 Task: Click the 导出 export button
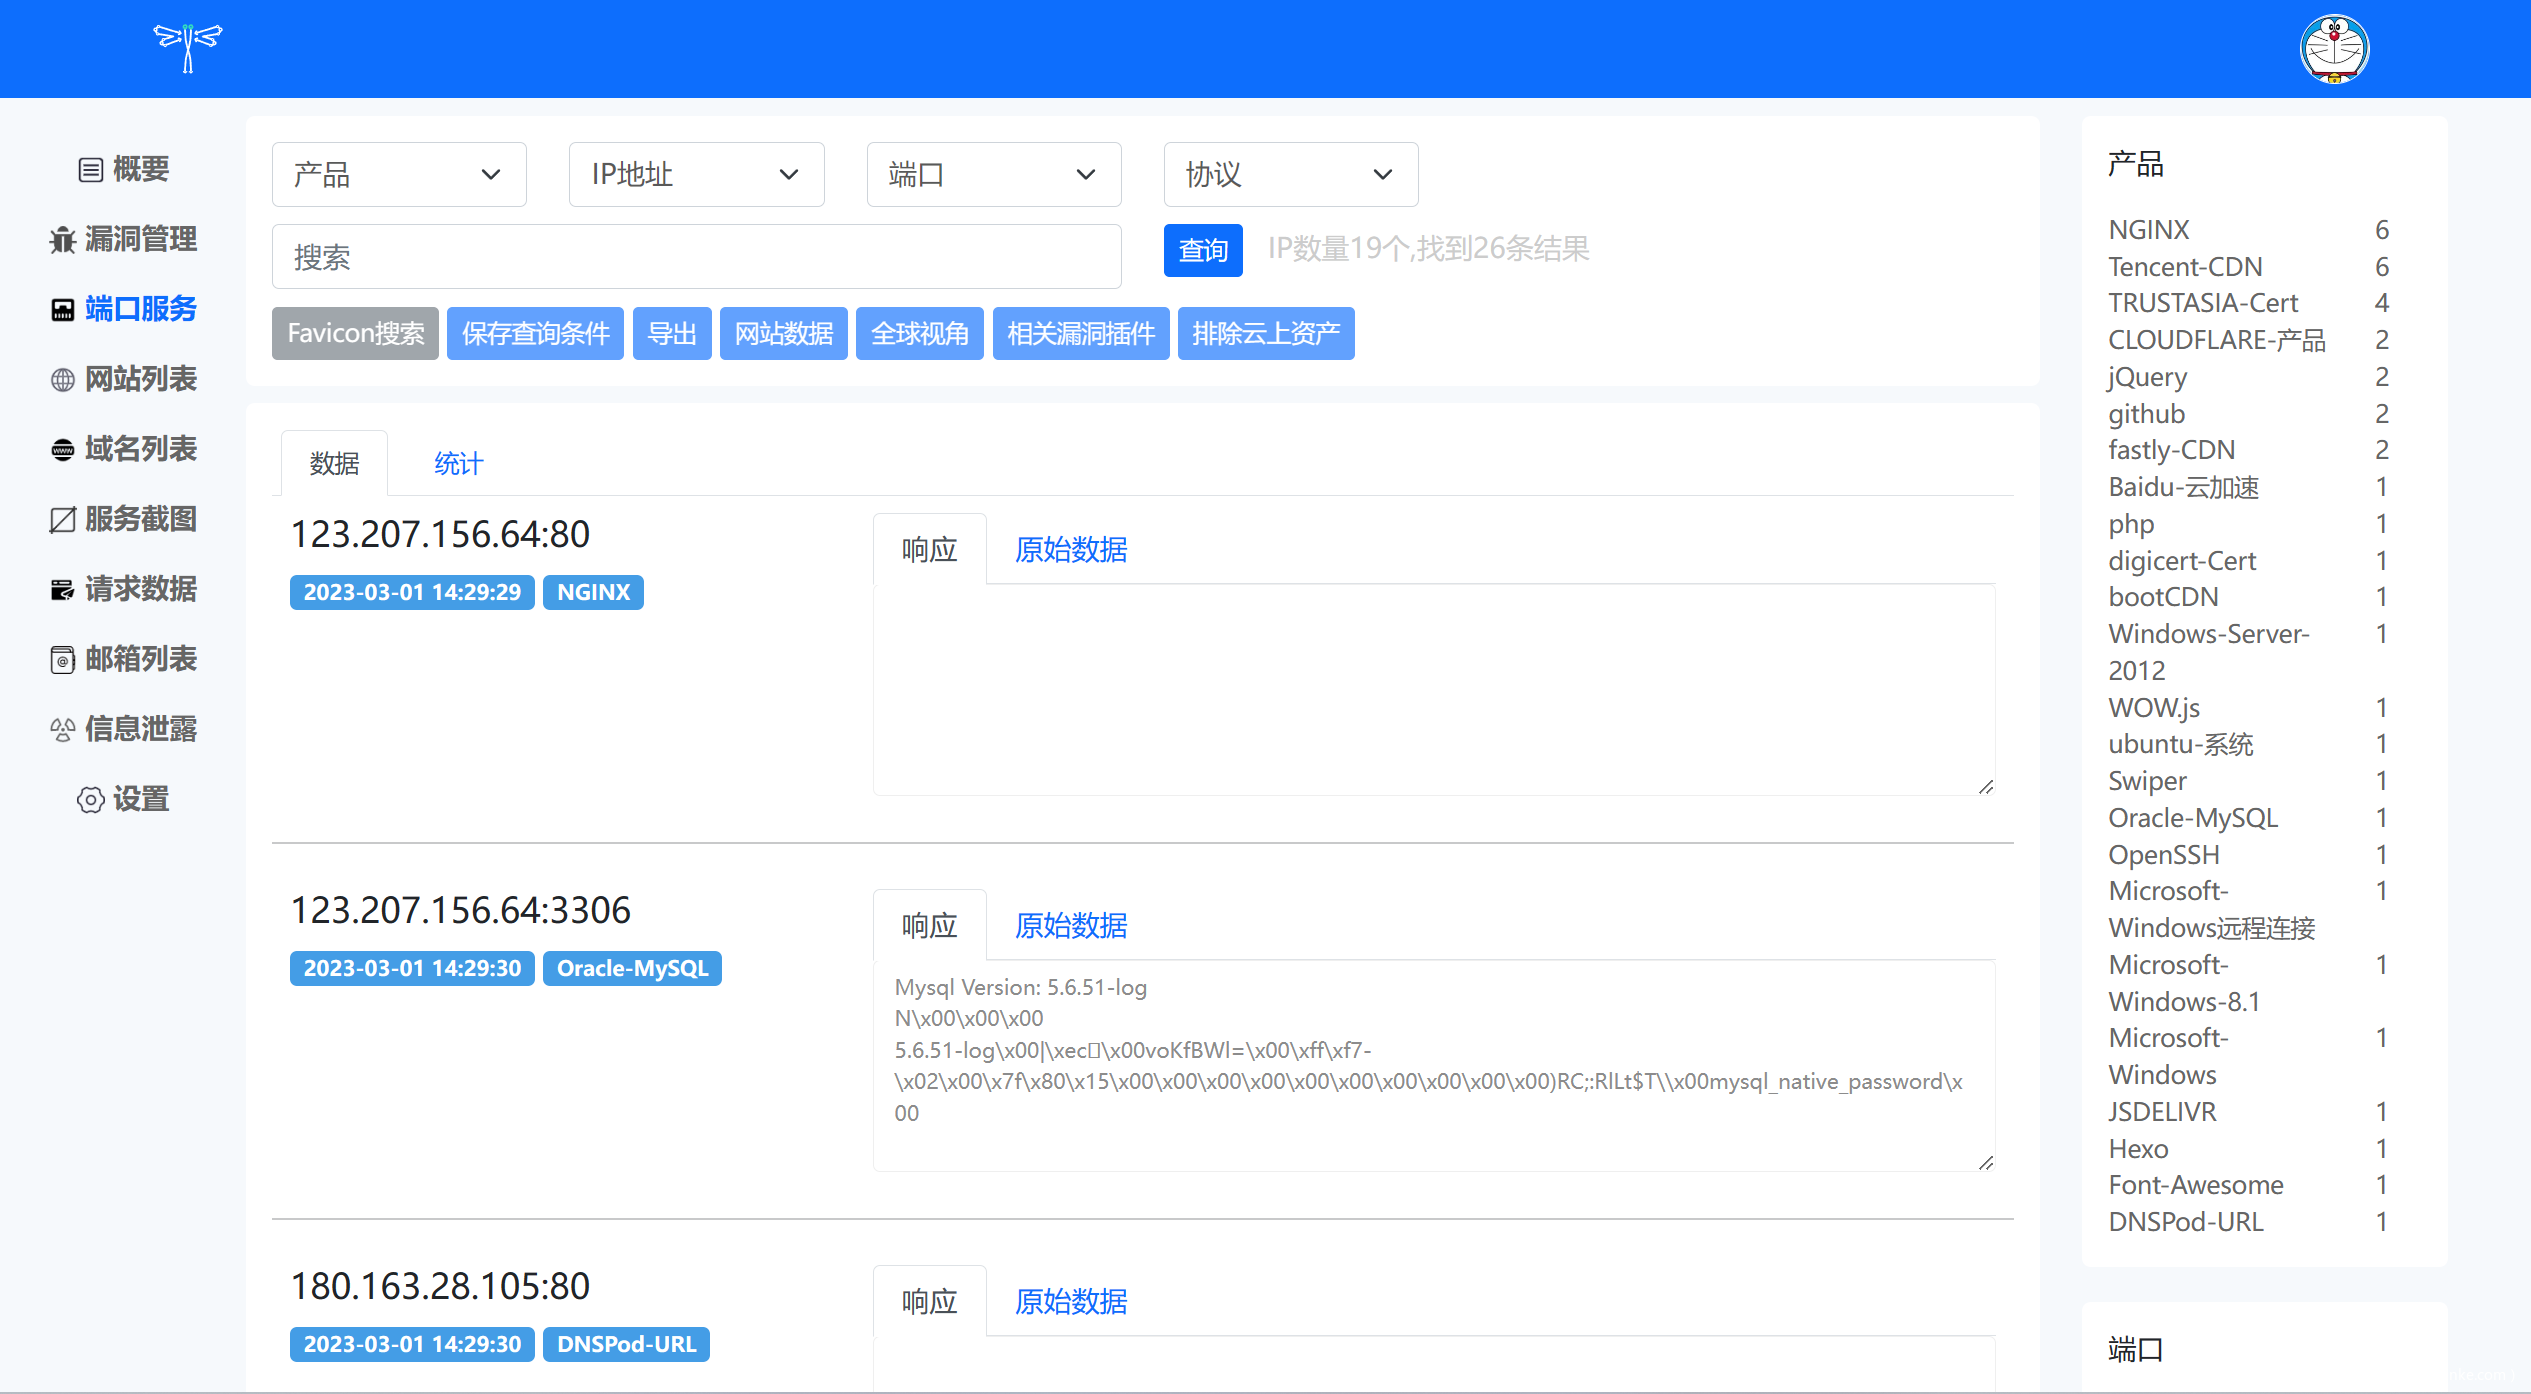pos(671,334)
